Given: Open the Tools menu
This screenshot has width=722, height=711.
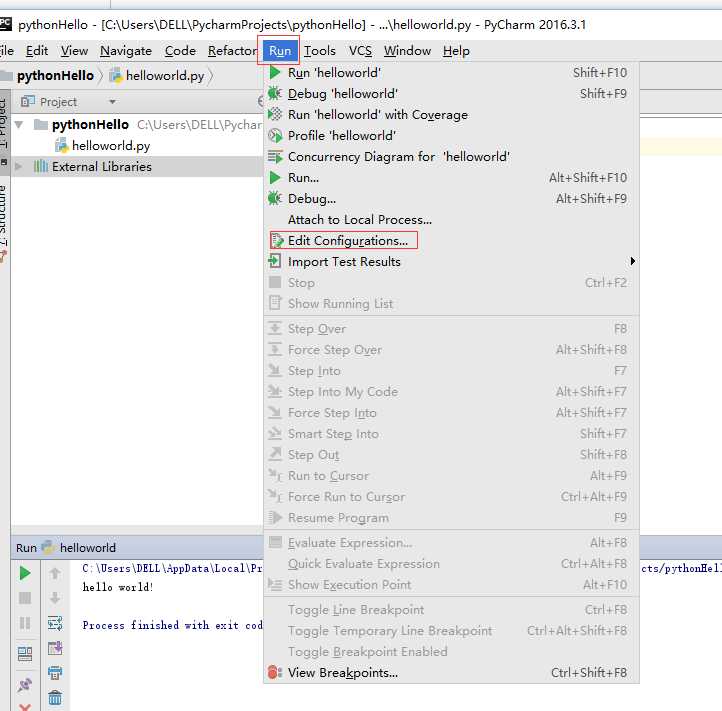Looking at the screenshot, I should point(320,51).
